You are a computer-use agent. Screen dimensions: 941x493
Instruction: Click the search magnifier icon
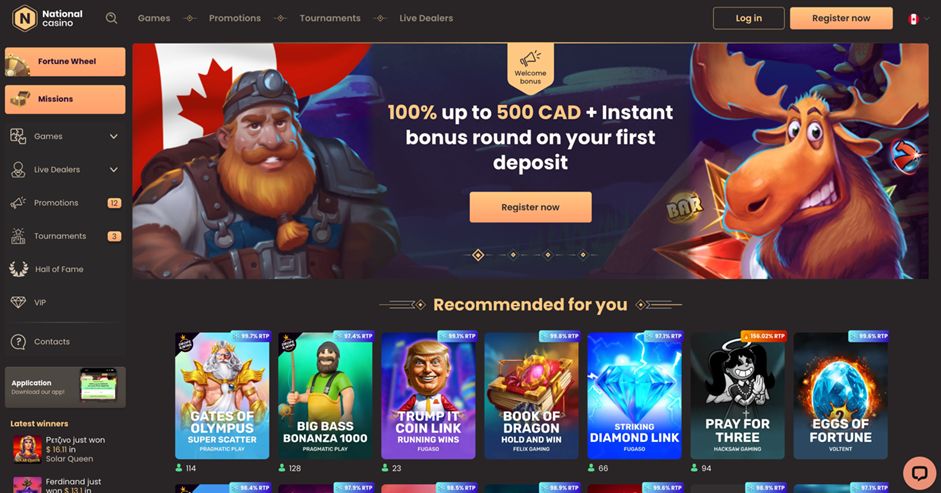coord(111,18)
